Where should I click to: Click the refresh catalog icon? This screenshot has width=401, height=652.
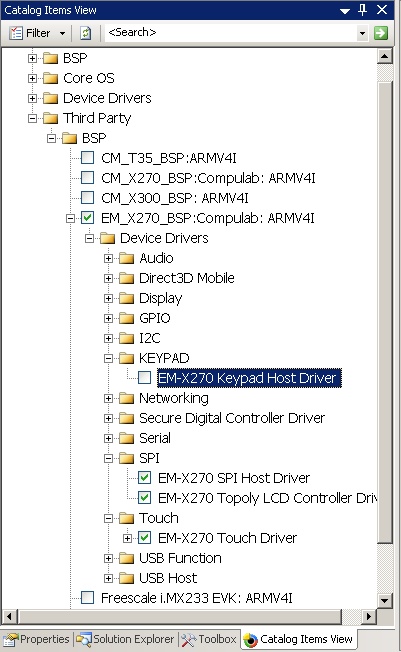point(86,33)
